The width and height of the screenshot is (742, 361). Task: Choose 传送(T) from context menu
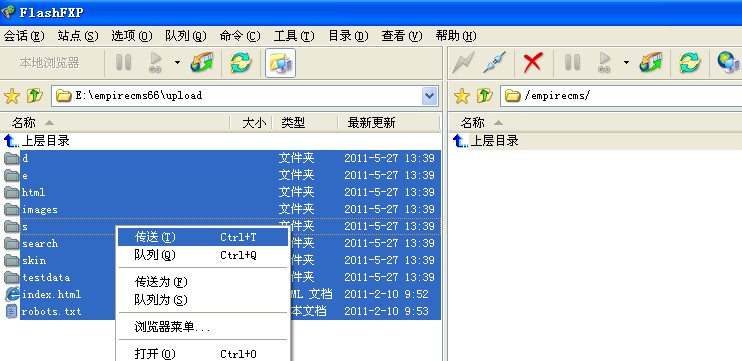(203, 237)
